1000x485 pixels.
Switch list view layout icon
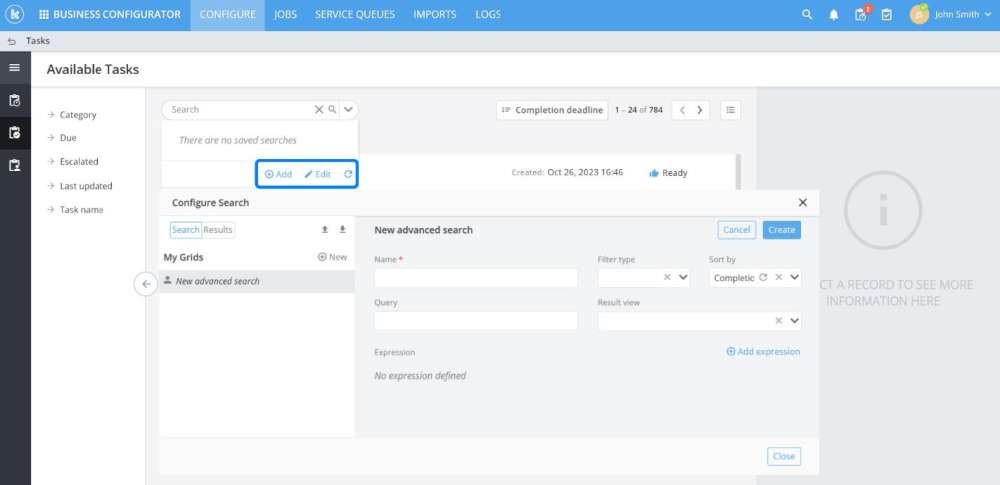pos(730,110)
